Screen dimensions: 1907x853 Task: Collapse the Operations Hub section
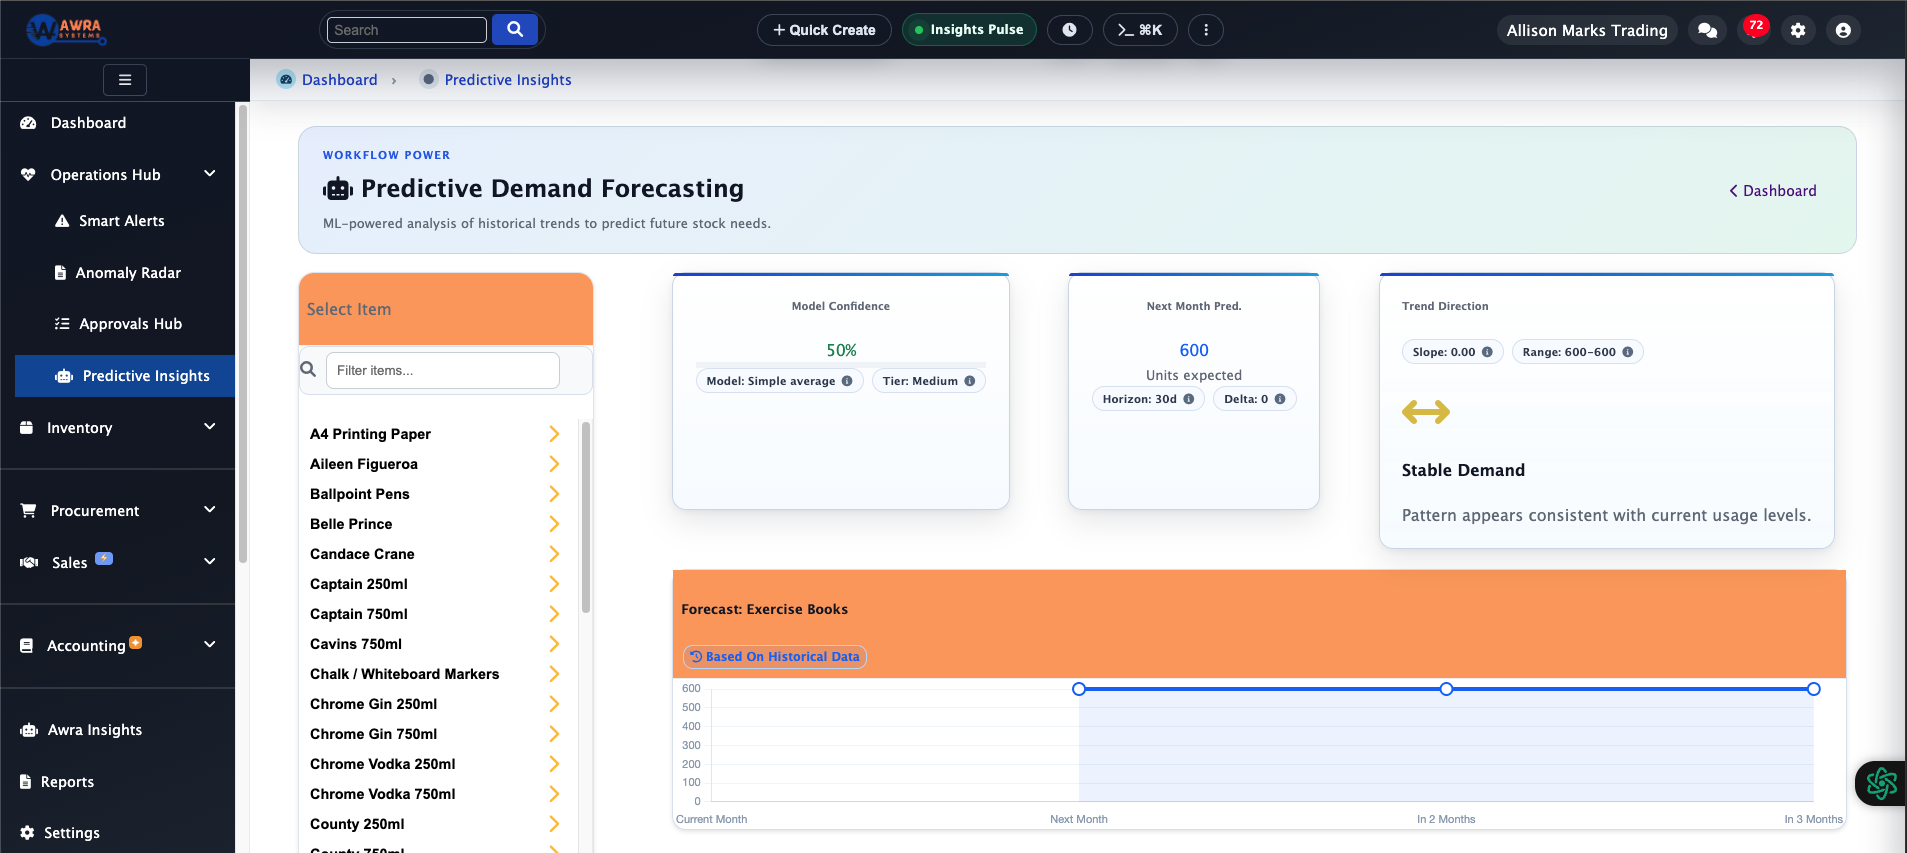[x=210, y=174]
